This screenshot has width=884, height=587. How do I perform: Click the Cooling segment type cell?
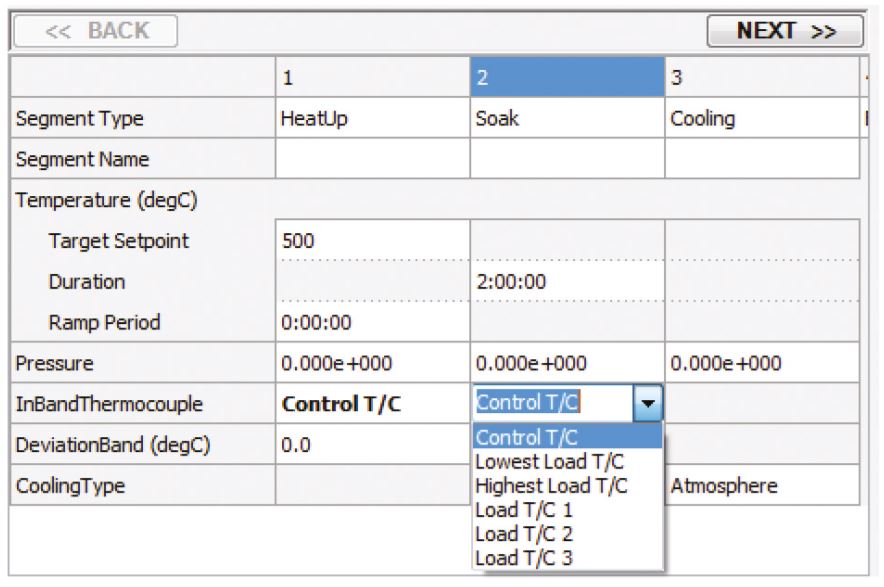[x=762, y=119]
